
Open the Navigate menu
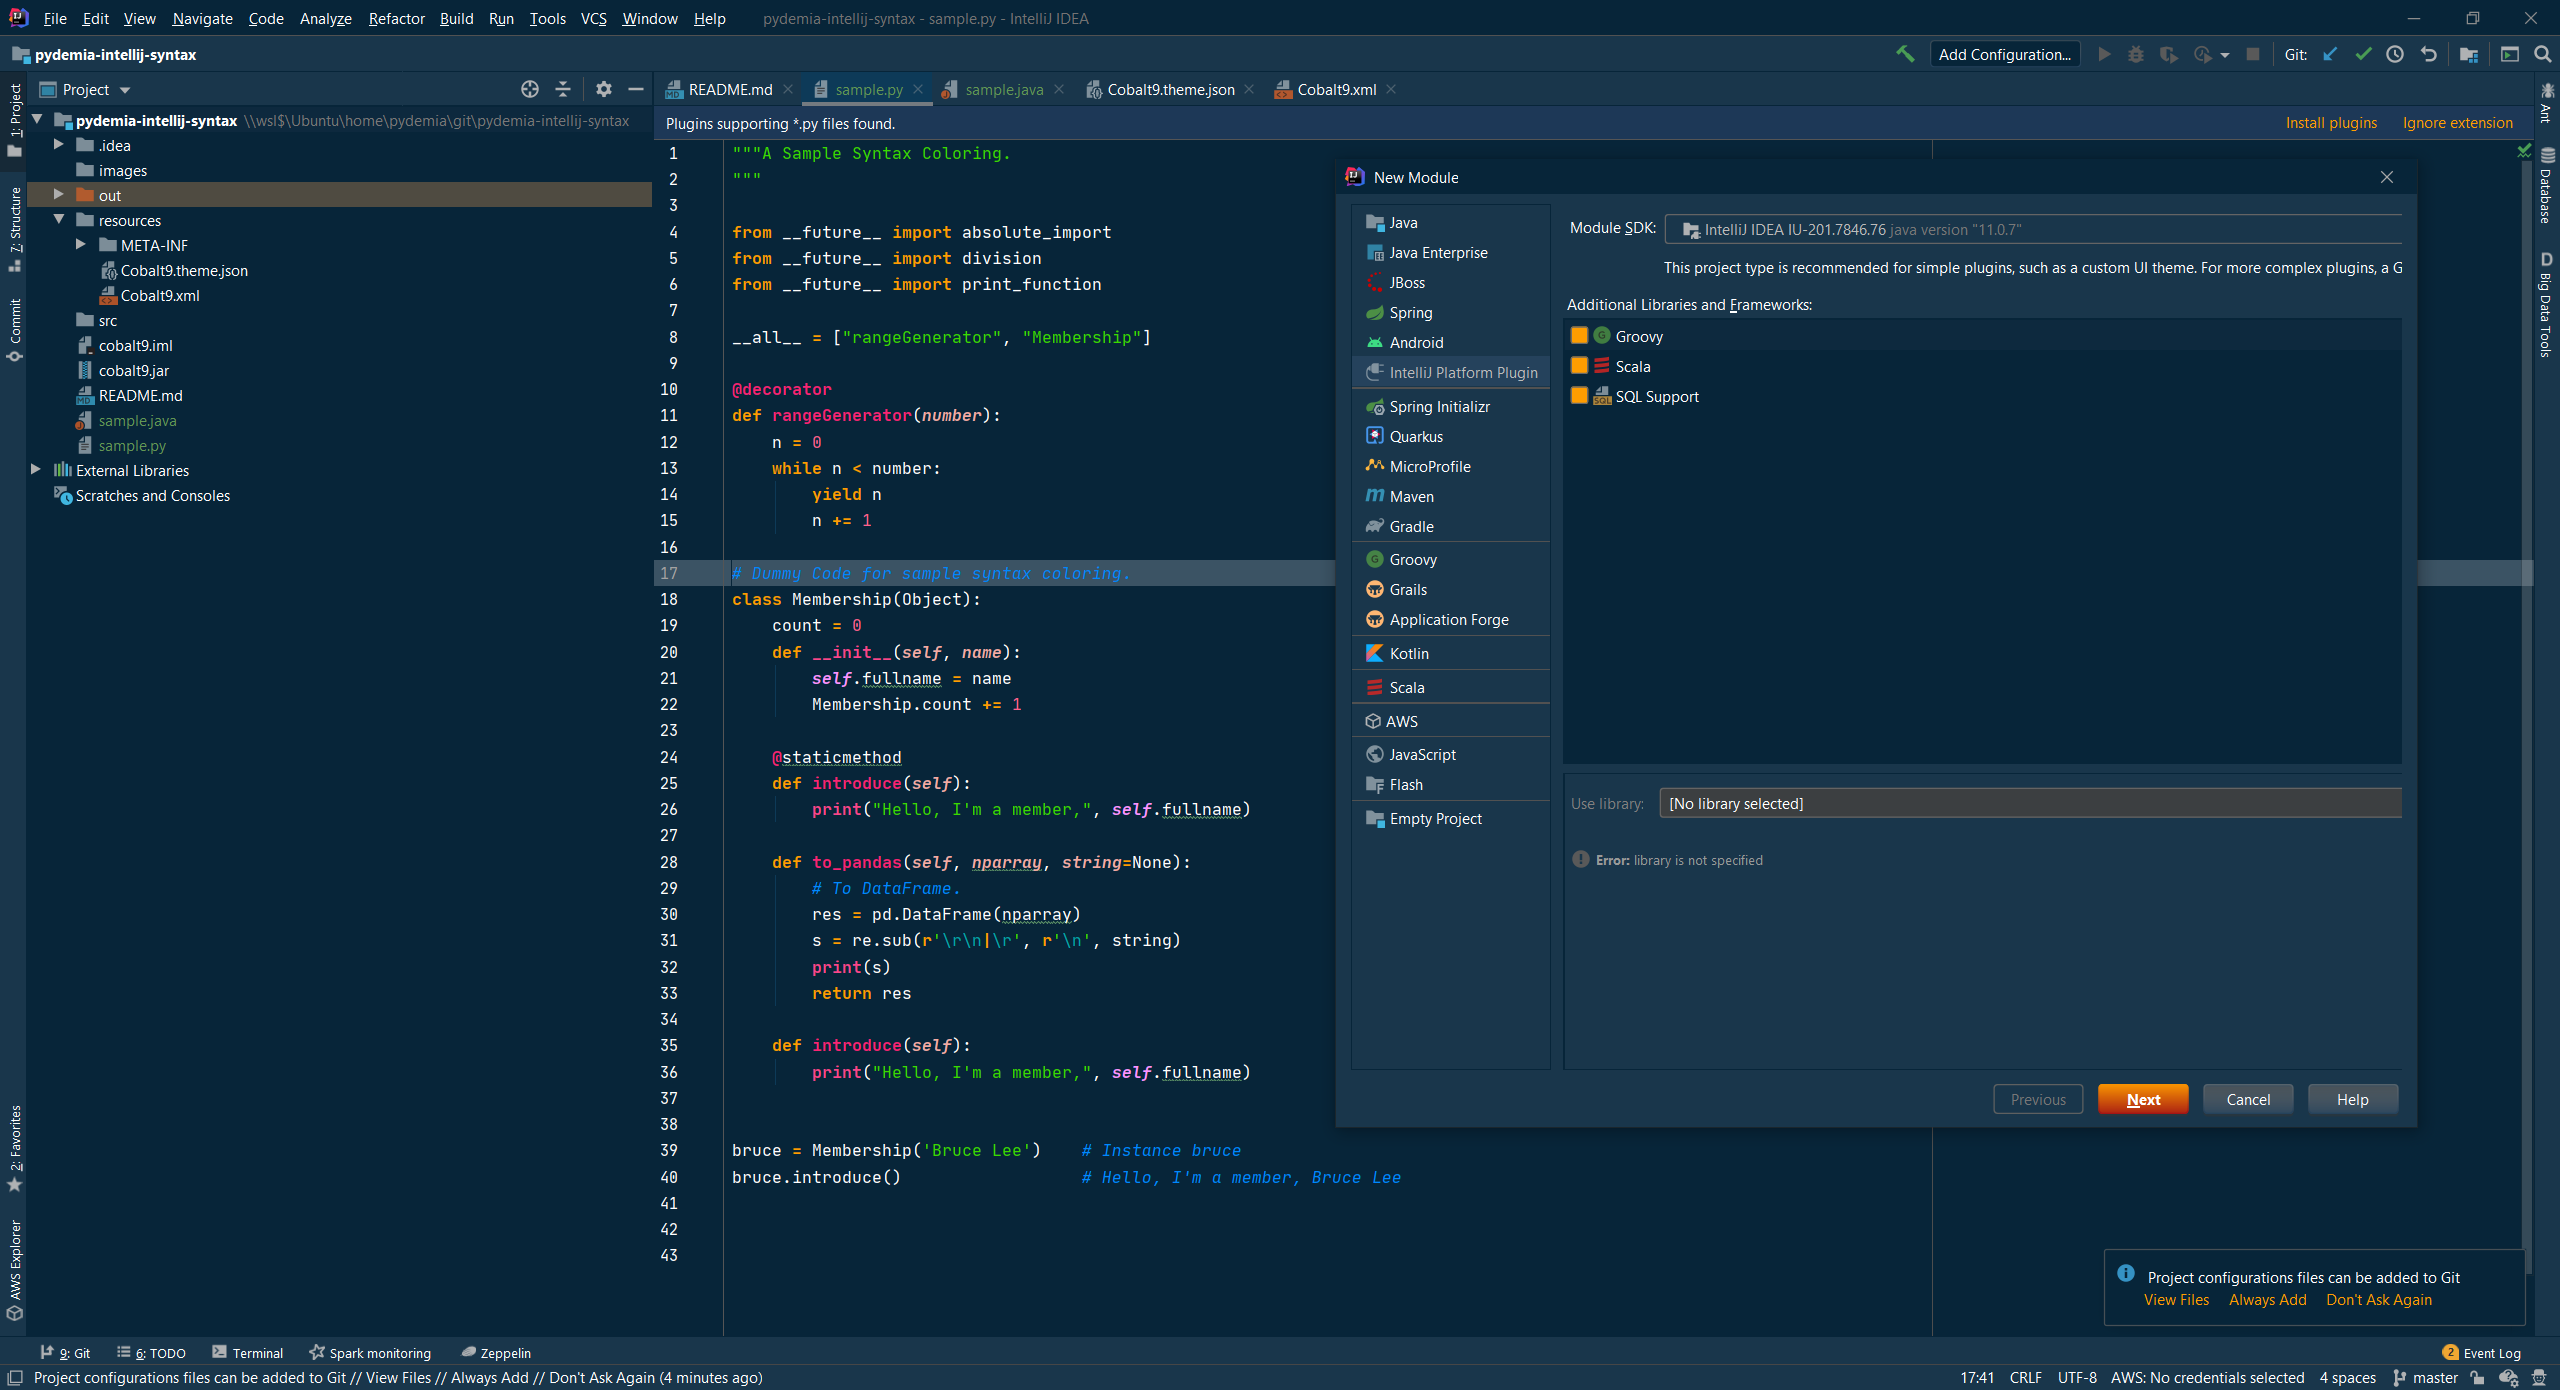point(202,18)
